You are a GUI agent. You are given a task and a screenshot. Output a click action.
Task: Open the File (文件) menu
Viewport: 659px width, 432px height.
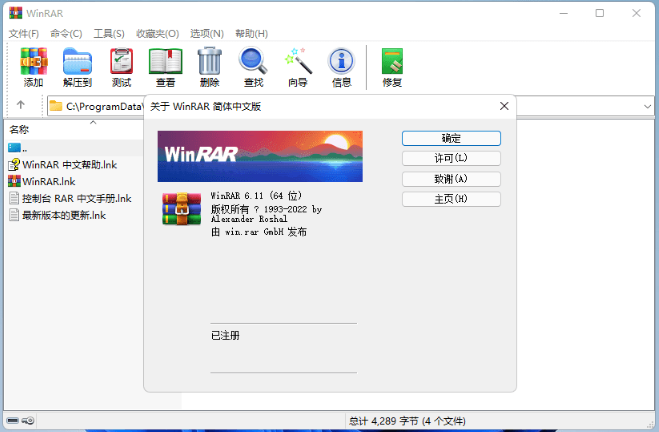click(24, 34)
